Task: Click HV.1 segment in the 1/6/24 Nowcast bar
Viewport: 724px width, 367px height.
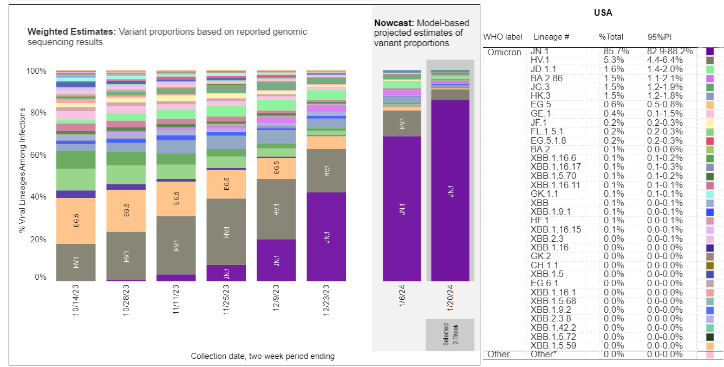Action: pyautogui.click(x=402, y=124)
